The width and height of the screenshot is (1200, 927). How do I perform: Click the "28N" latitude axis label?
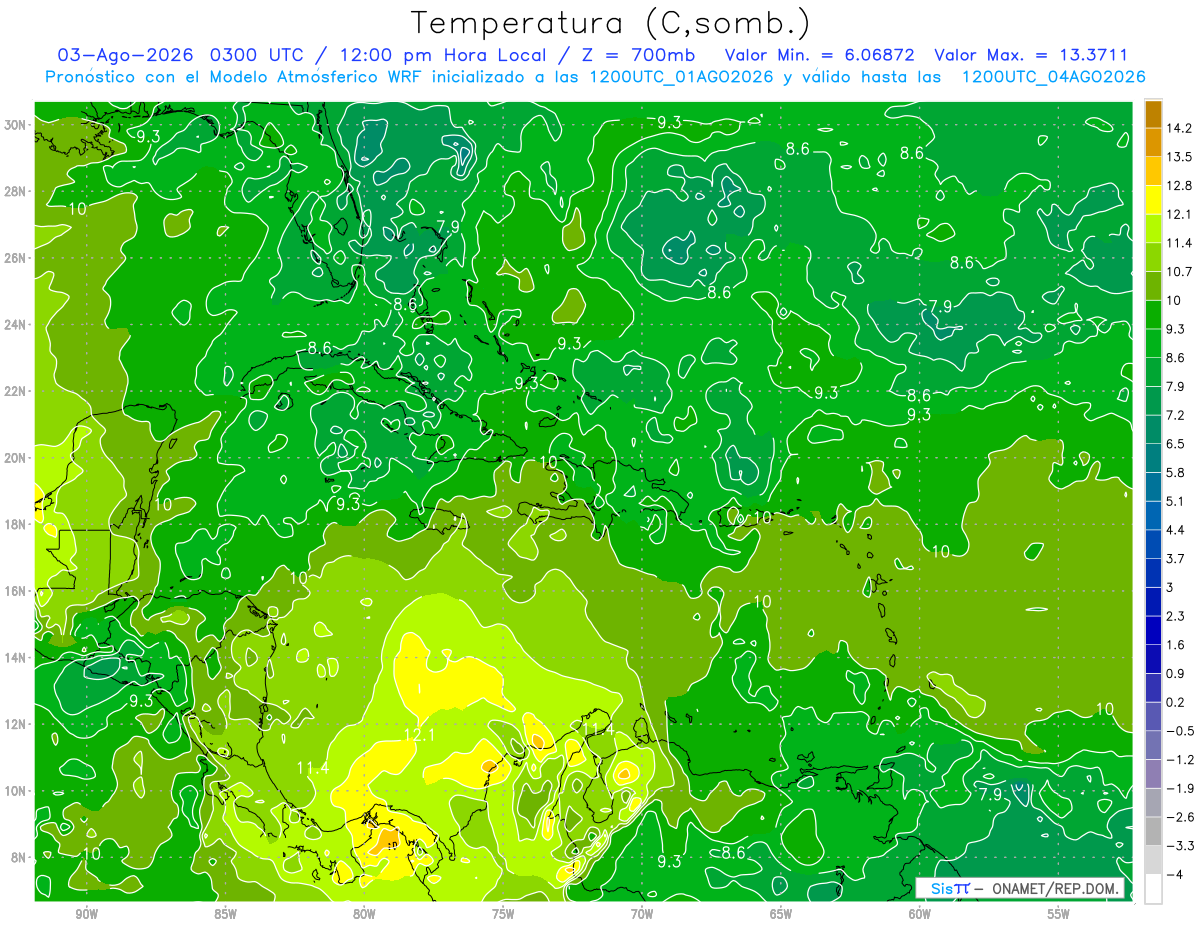(16, 191)
